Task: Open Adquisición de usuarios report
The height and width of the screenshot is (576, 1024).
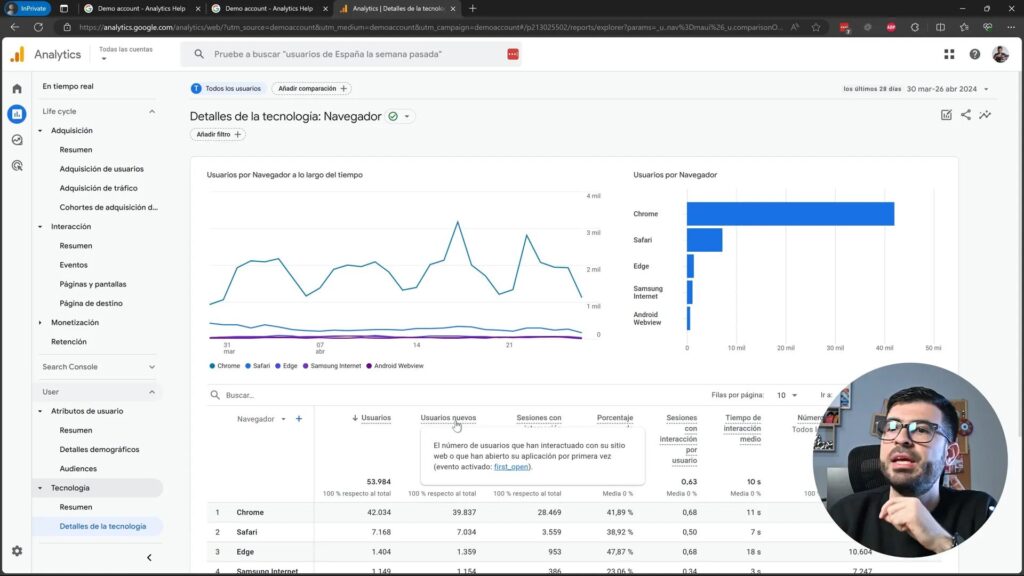Action: click(101, 169)
